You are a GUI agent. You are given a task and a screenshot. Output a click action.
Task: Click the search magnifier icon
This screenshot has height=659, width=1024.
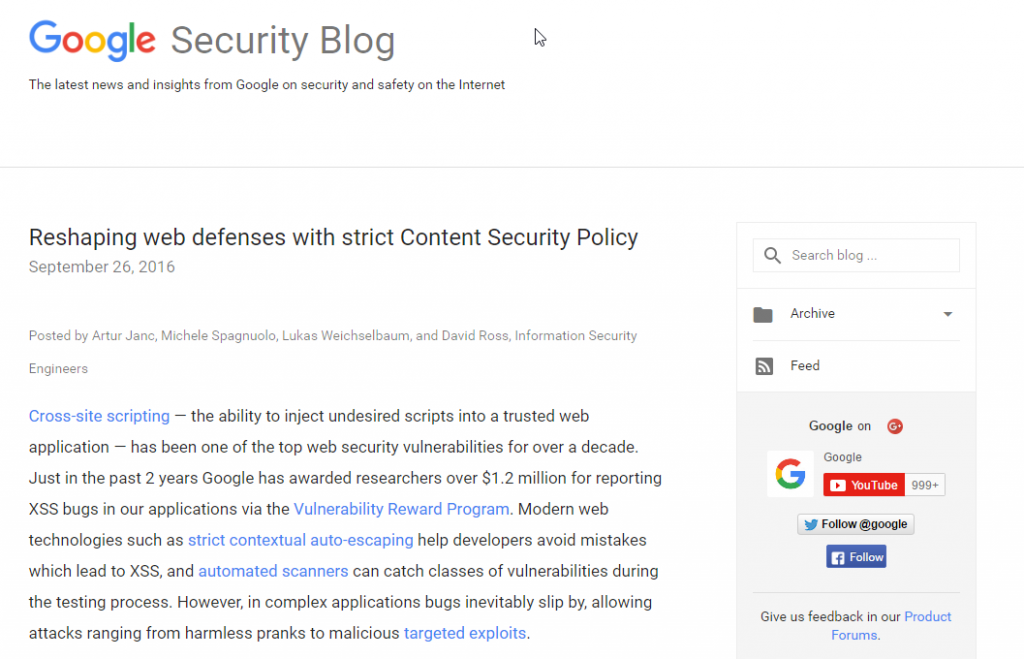(x=772, y=255)
